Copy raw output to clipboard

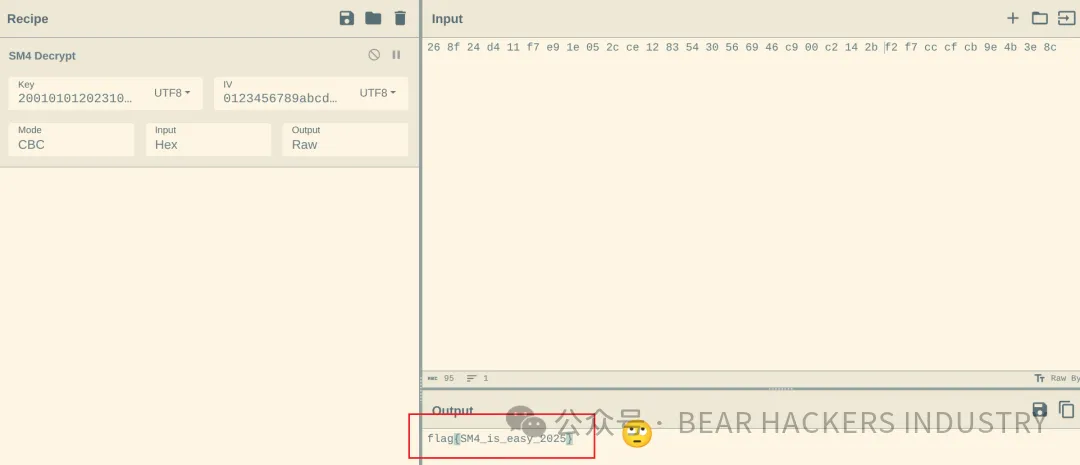point(1066,409)
